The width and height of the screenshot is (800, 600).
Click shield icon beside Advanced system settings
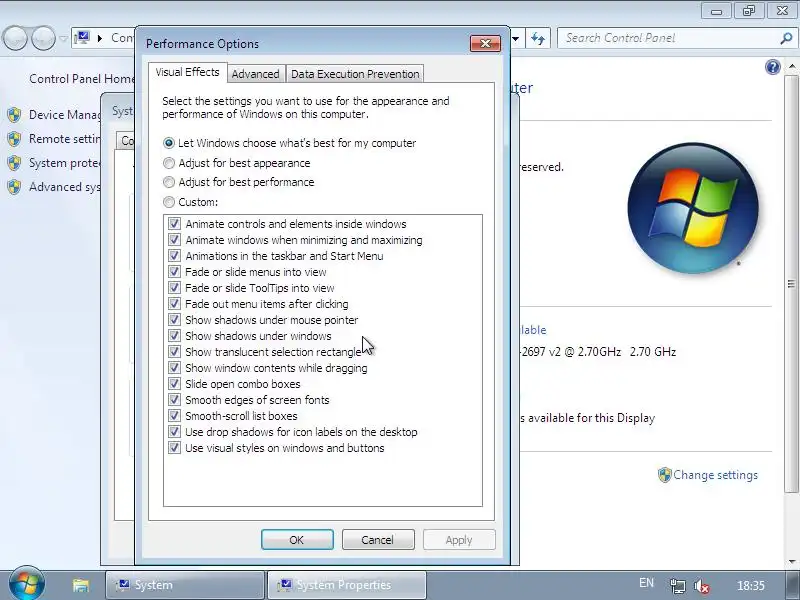coord(14,187)
